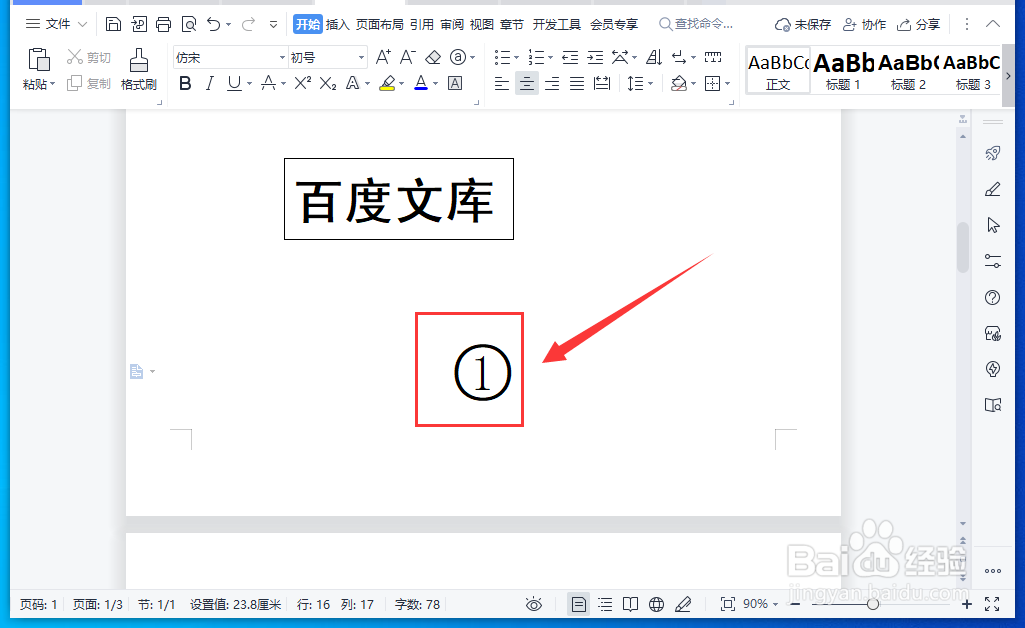Adjust the zoom slider handle
Viewport: 1025px width, 628px height.
[x=873, y=604]
